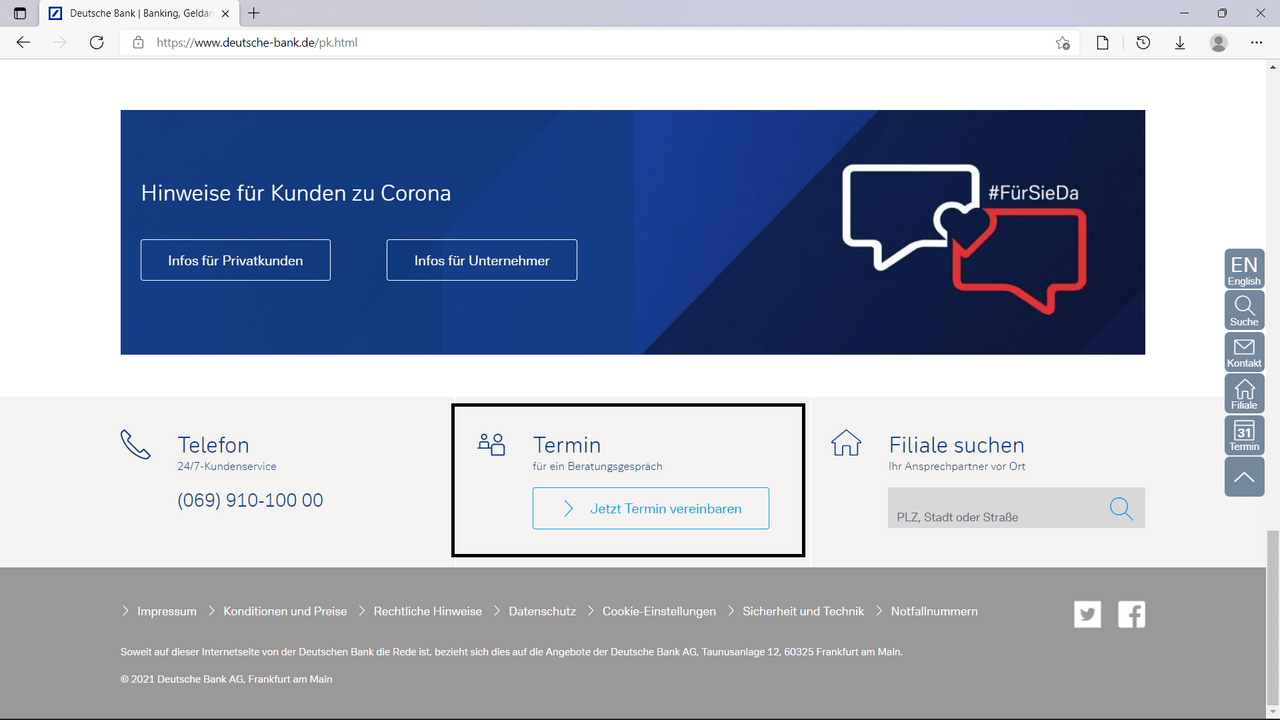Open browser Downloads icon
Viewport: 1280px width, 720px height.
pyautogui.click(x=1180, y=43)
